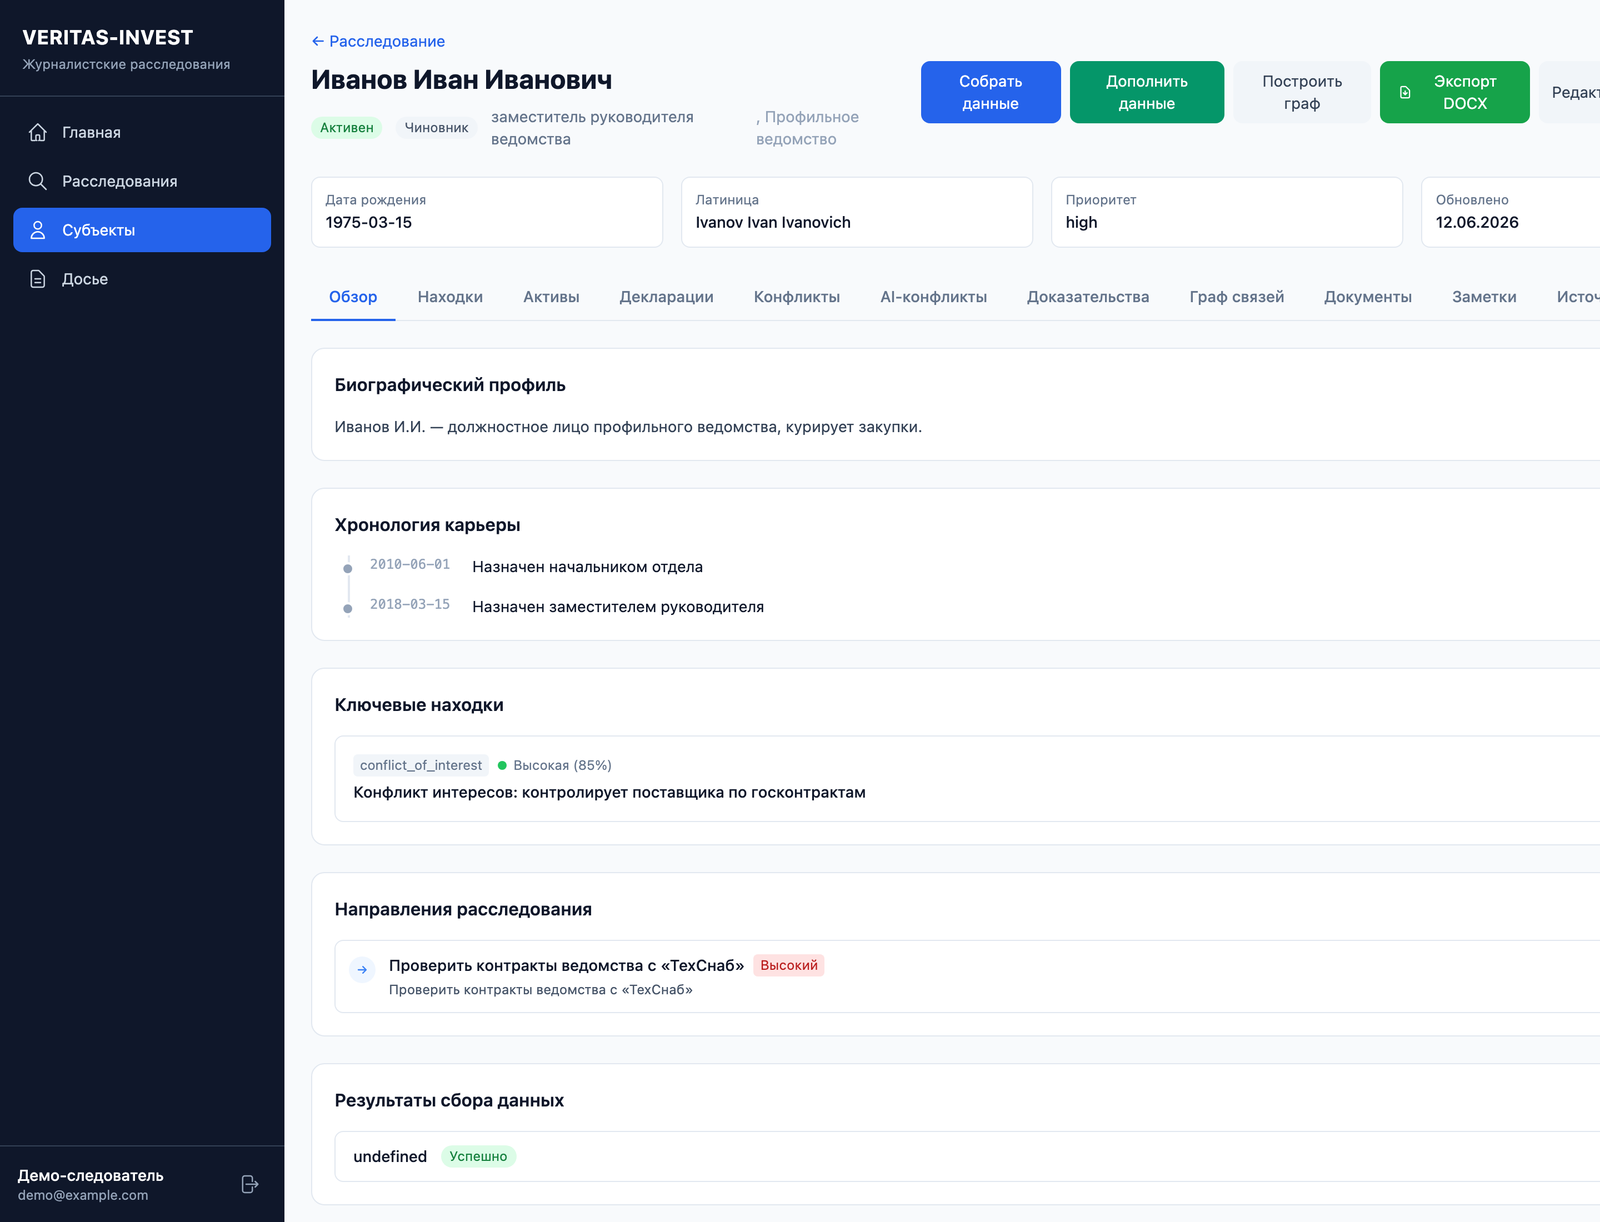Click the updated date 12.06.2026
The image size is (1600, 1222).
[1477, 222]
